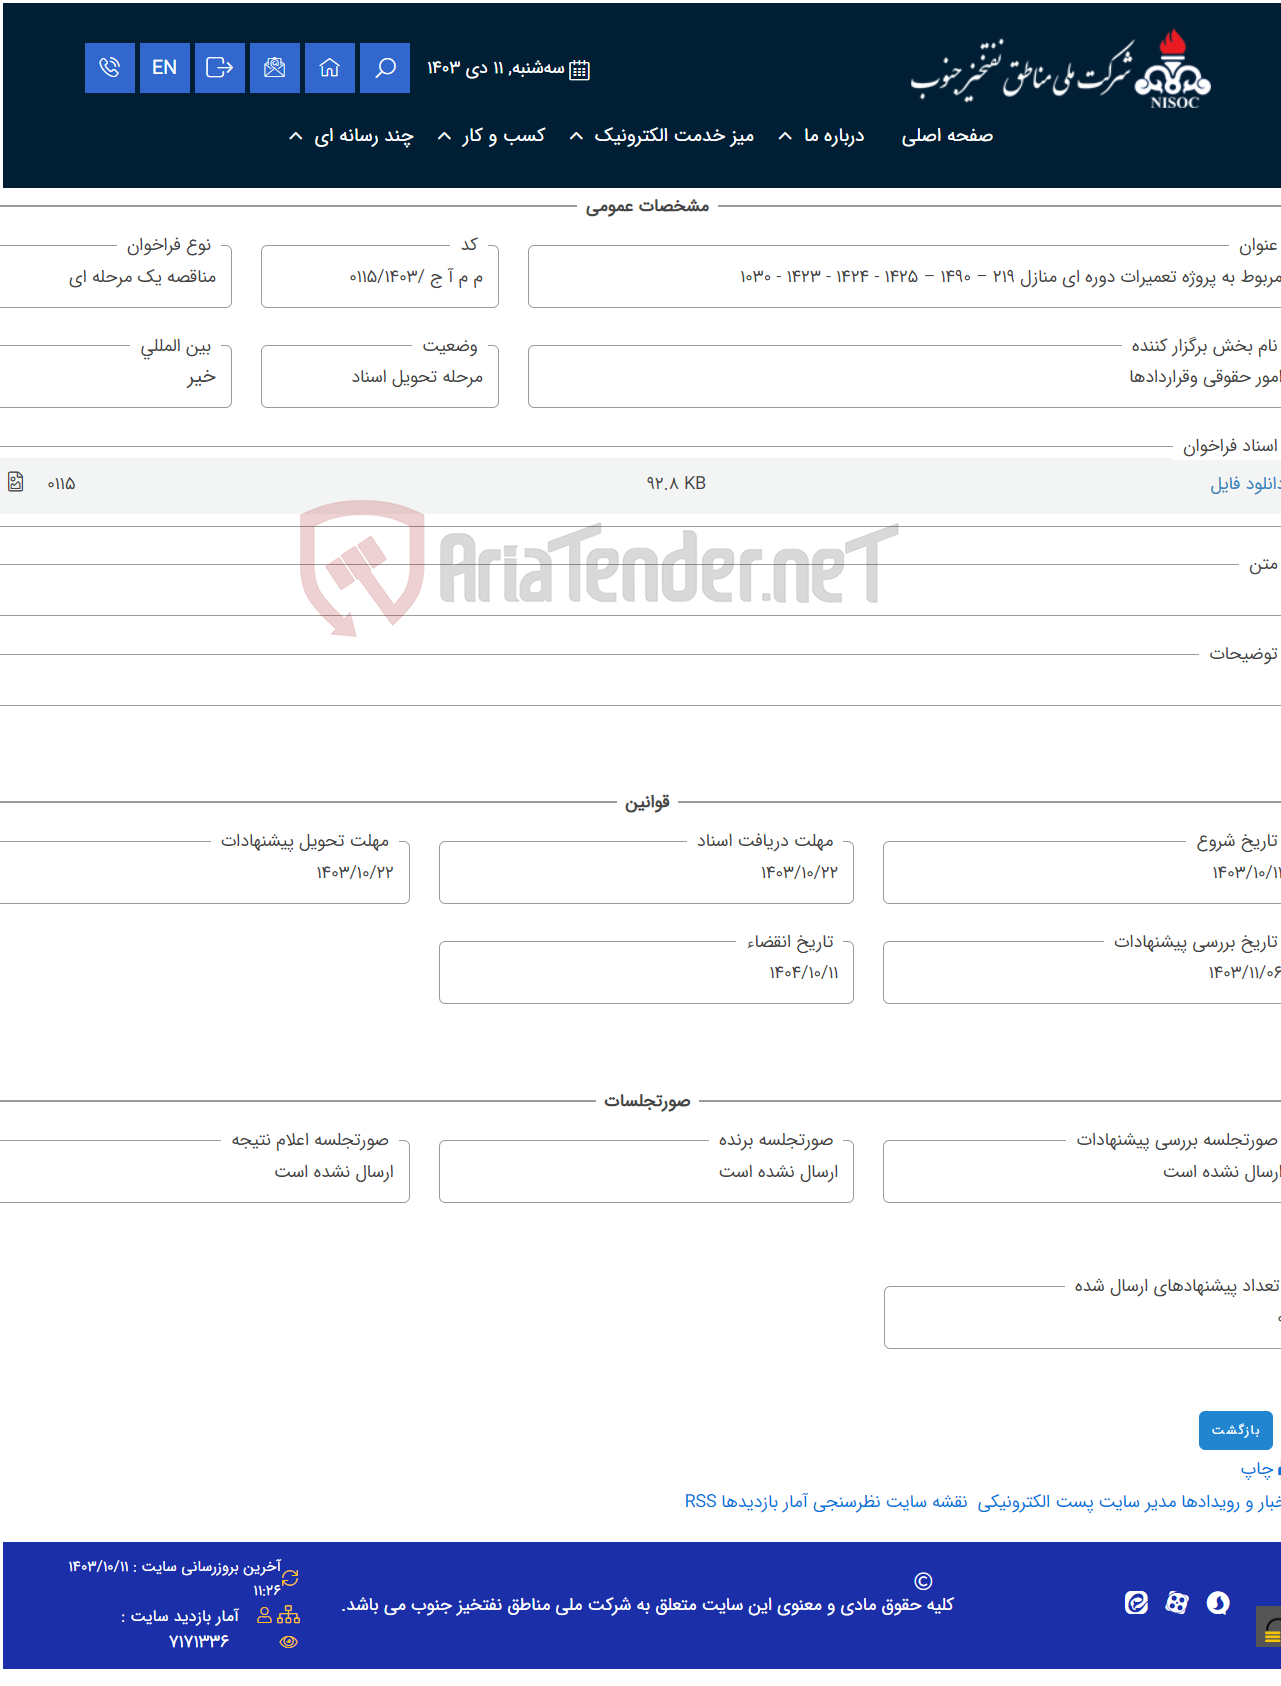The height and width of the screenshot is (1686, 1281).
Task: Click صورتجلسه اعلام نتیجه status text
Action: pos(334,1172)
